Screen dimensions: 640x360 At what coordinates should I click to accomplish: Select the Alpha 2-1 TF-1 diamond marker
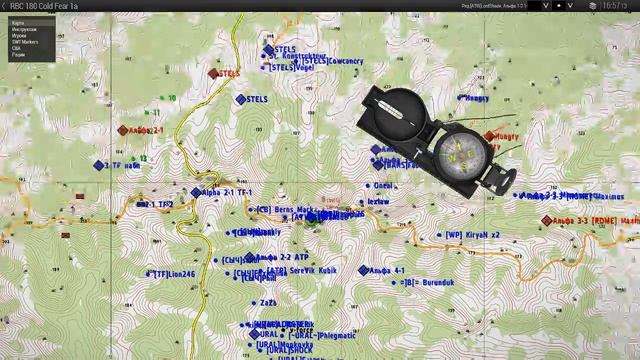[x=196, y=193]
